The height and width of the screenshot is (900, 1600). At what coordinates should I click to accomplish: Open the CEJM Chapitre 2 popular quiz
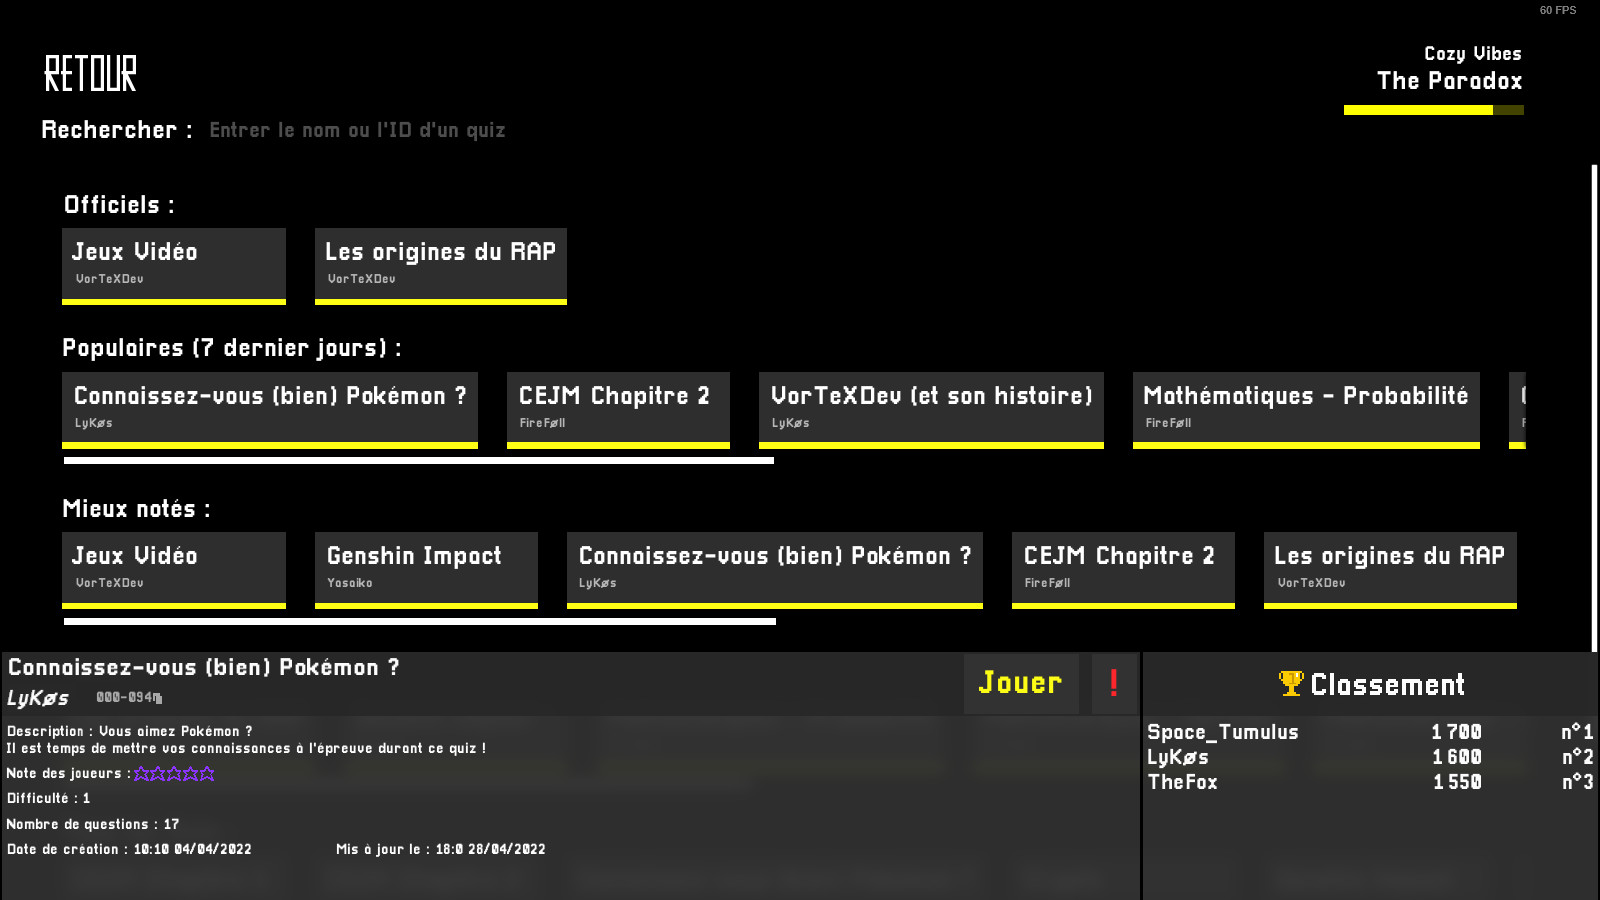(617, 409)
